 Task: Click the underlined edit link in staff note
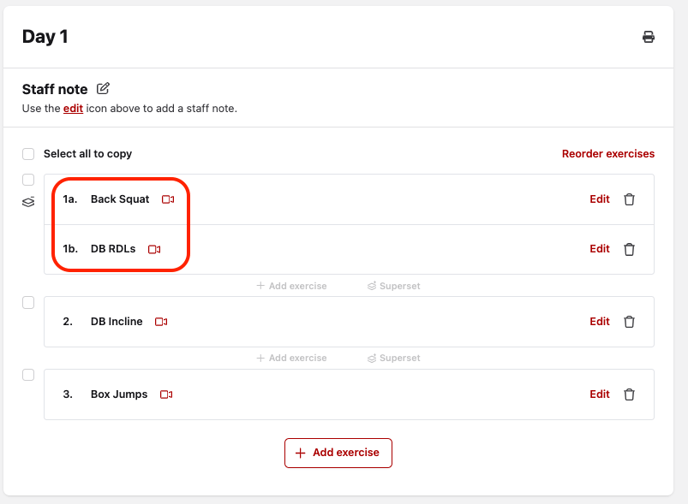(73, 108)
